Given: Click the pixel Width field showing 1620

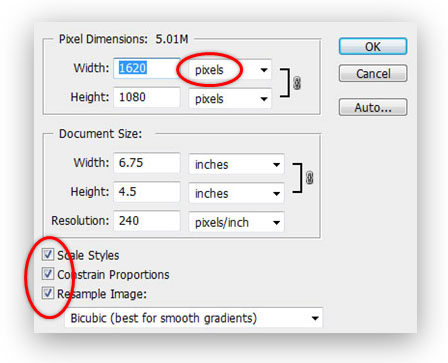Looking at the screenshot, I should 147,68.
